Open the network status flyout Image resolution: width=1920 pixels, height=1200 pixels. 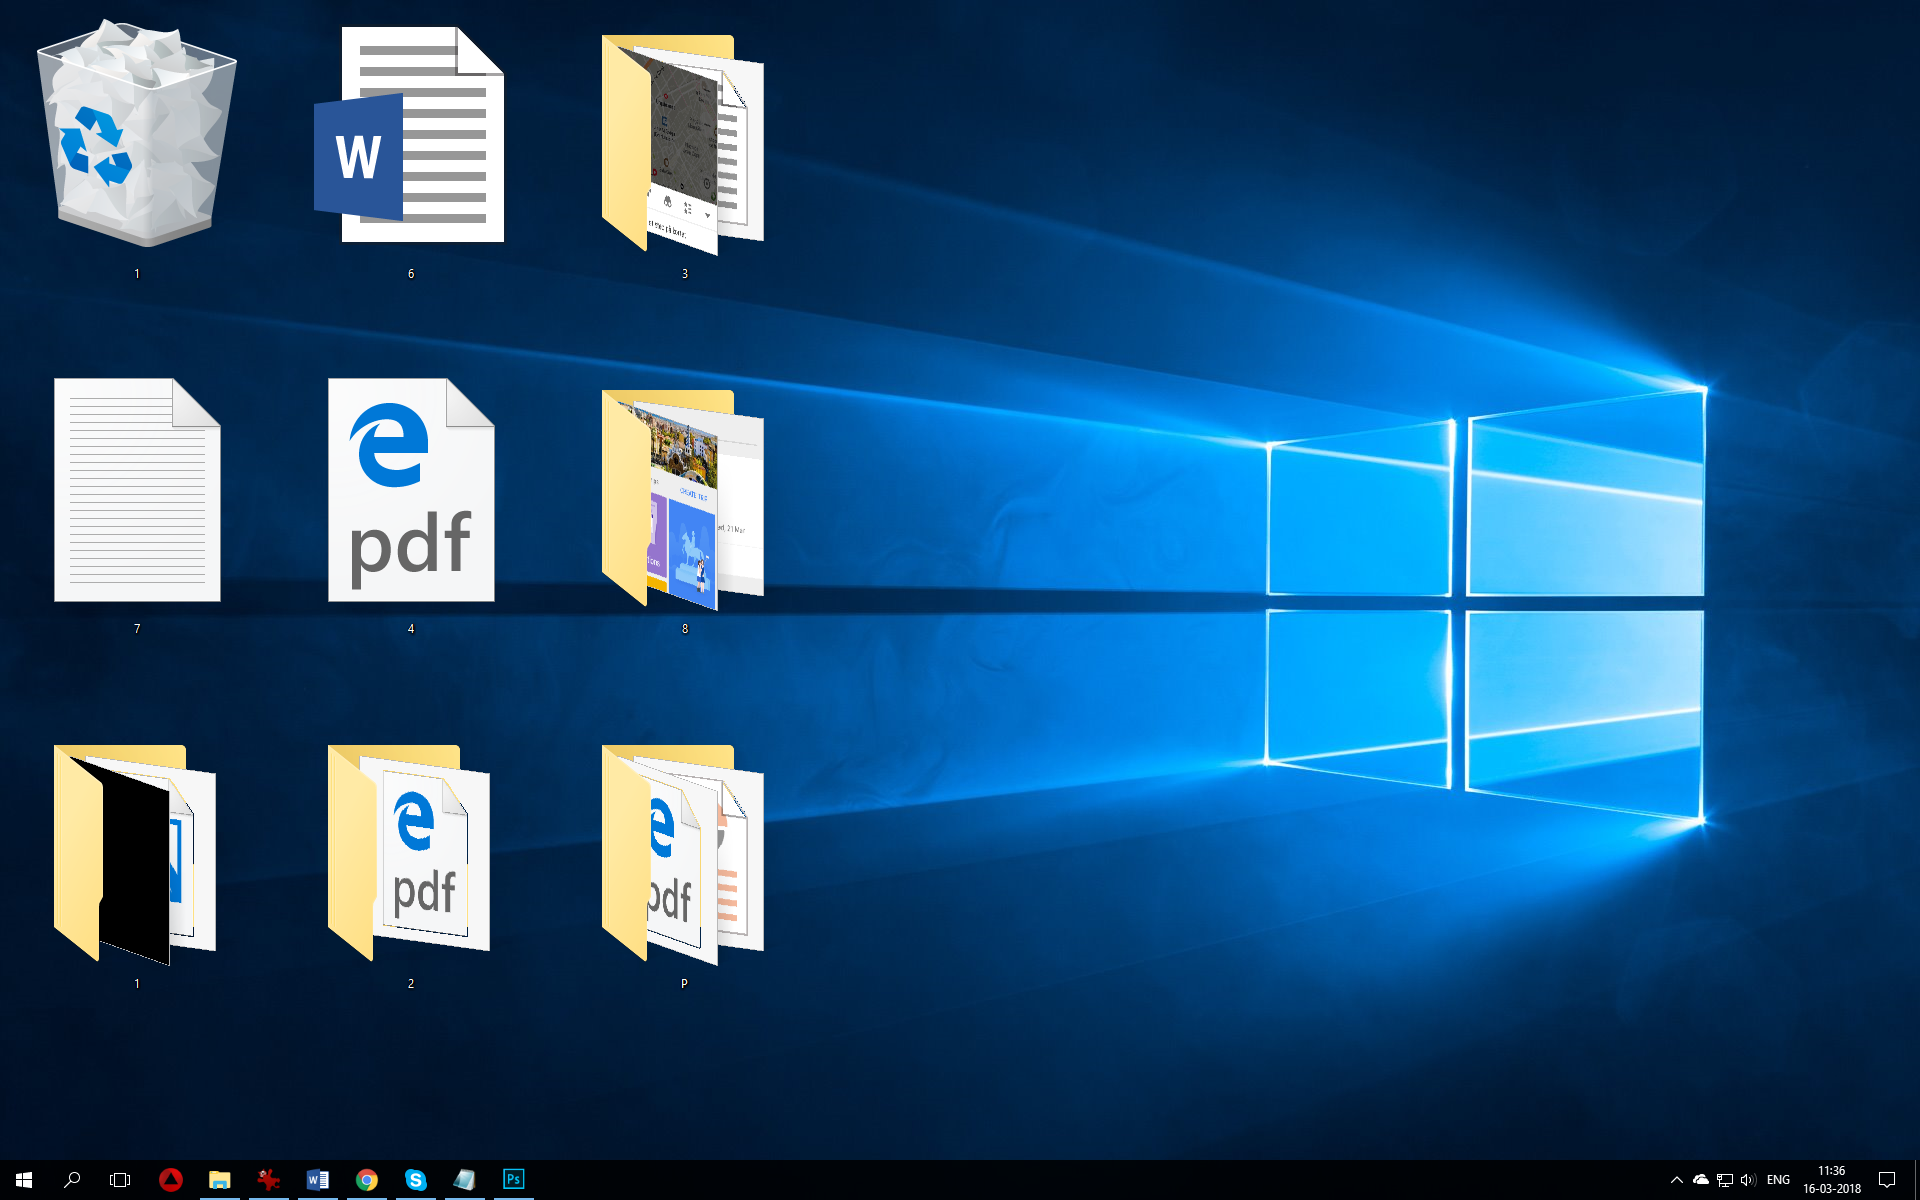click(1724, 1179)
